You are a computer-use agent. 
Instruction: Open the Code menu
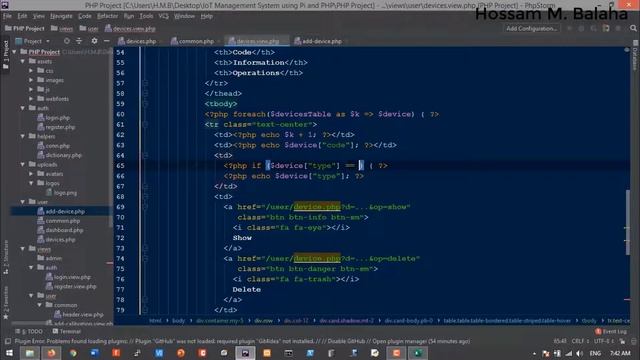85,16
